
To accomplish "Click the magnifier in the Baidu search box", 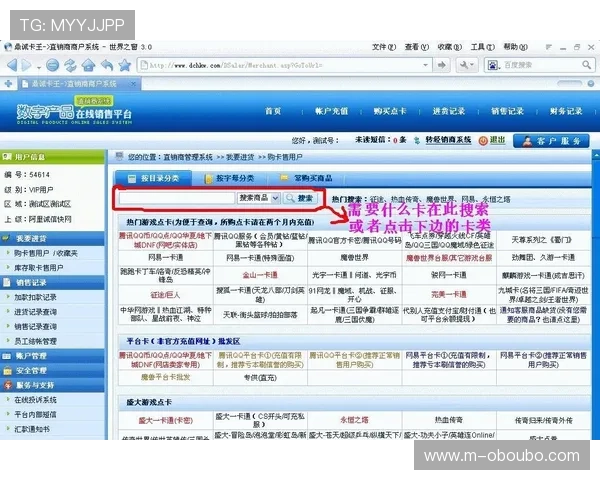I will pos(587,65).
